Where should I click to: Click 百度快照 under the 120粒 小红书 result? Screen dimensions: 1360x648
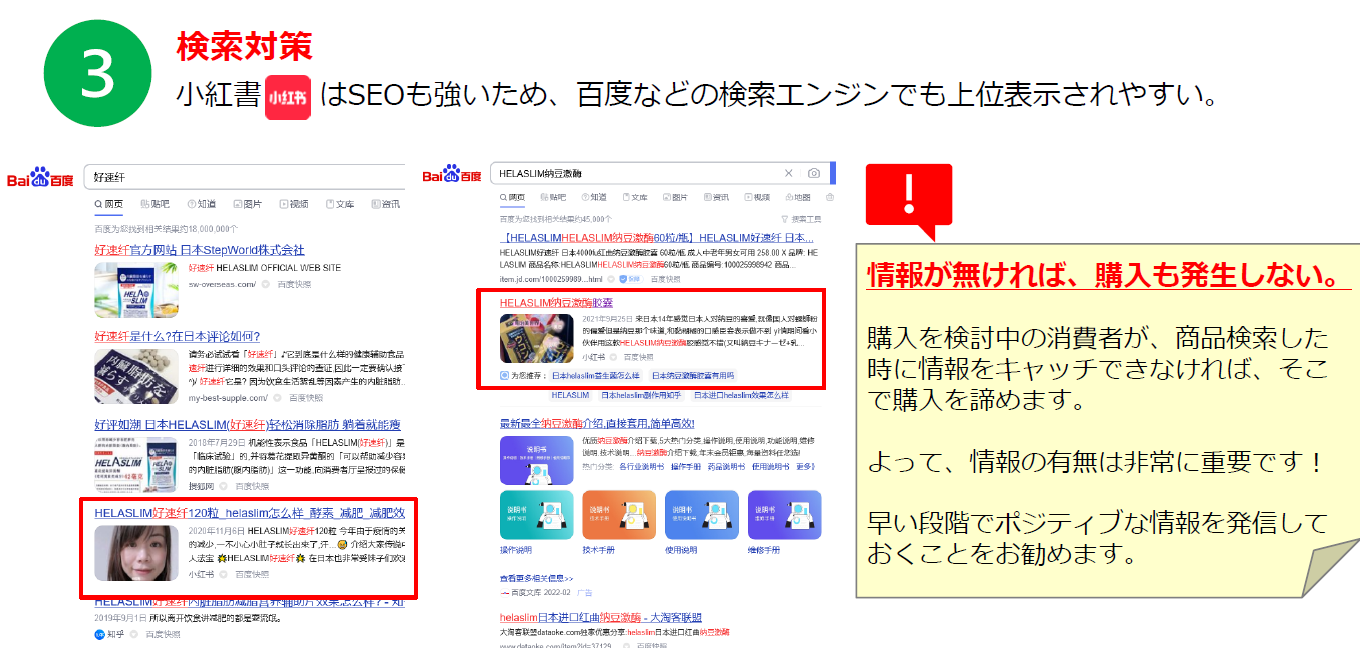[252, 574]
